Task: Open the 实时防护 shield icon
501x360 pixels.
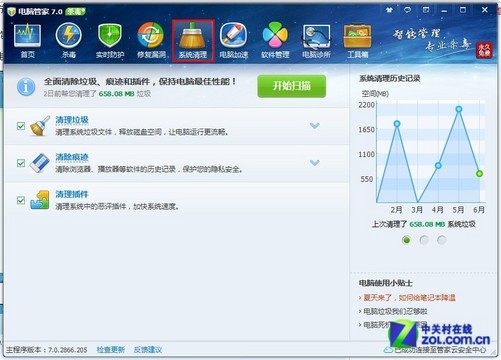Action: coord(110,40)
